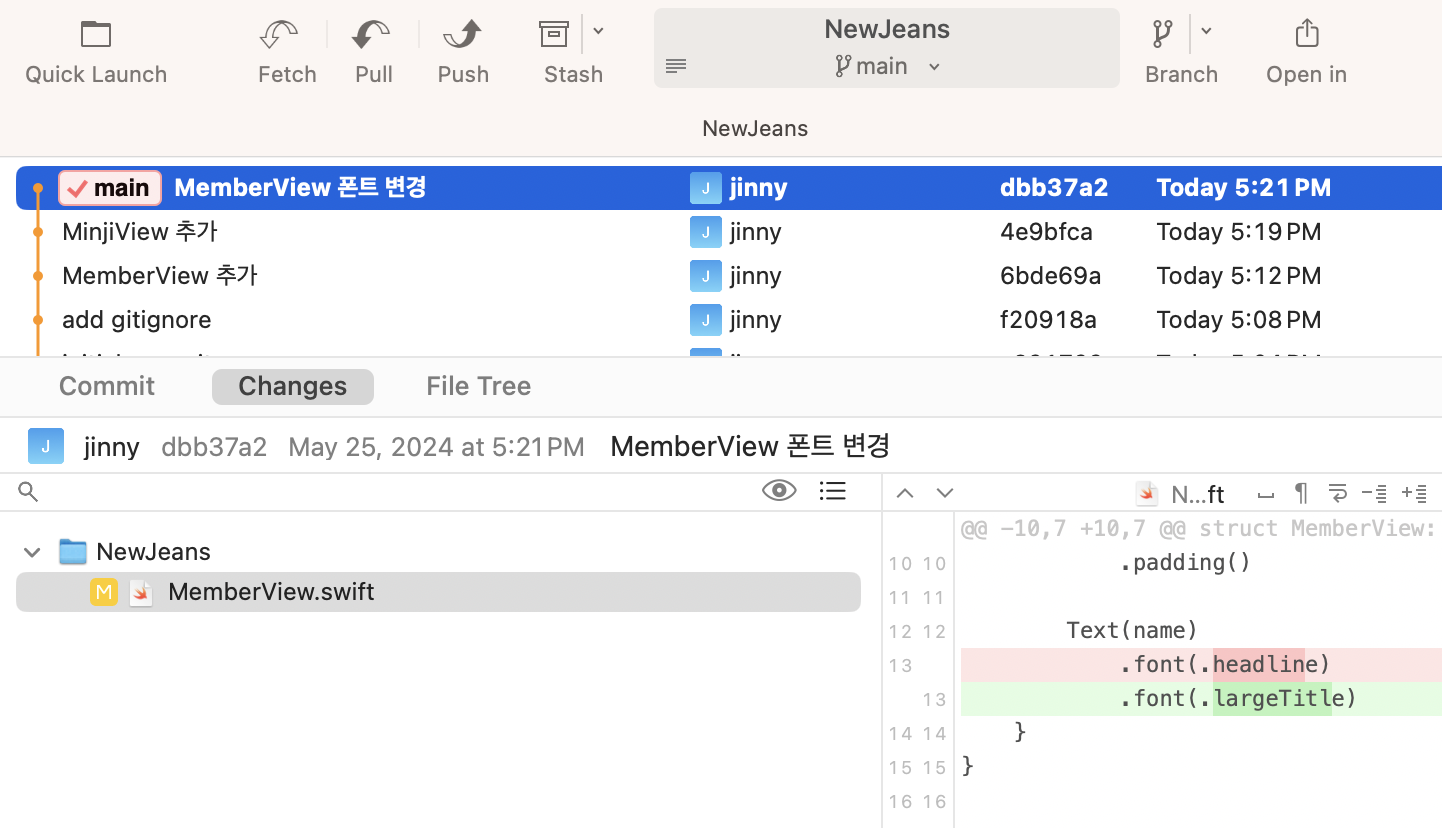The width and height of the screenshot is (1442, 828).
Task: Select the add gitignore commit
Action: [729, 320]
